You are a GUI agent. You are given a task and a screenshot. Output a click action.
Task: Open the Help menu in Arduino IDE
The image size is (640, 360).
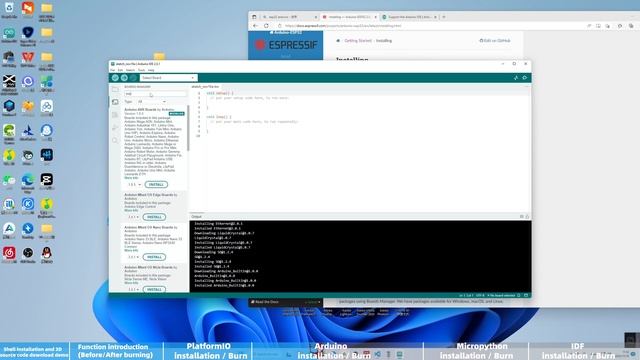[x=151, y=70]
